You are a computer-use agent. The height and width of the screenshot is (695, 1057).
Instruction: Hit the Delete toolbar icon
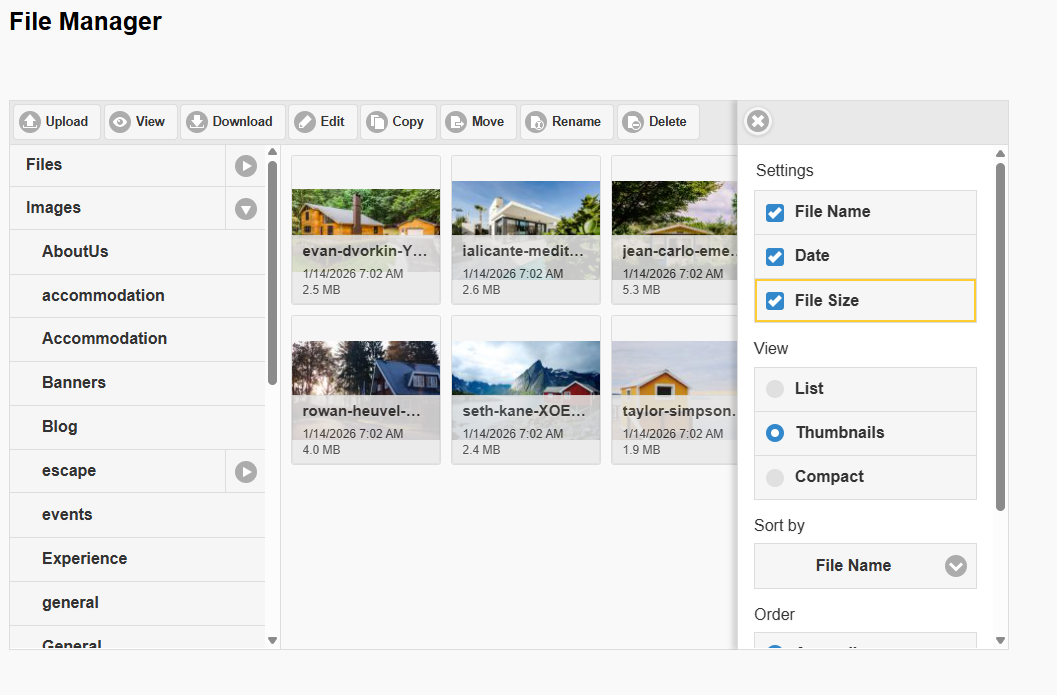(633, 122)
